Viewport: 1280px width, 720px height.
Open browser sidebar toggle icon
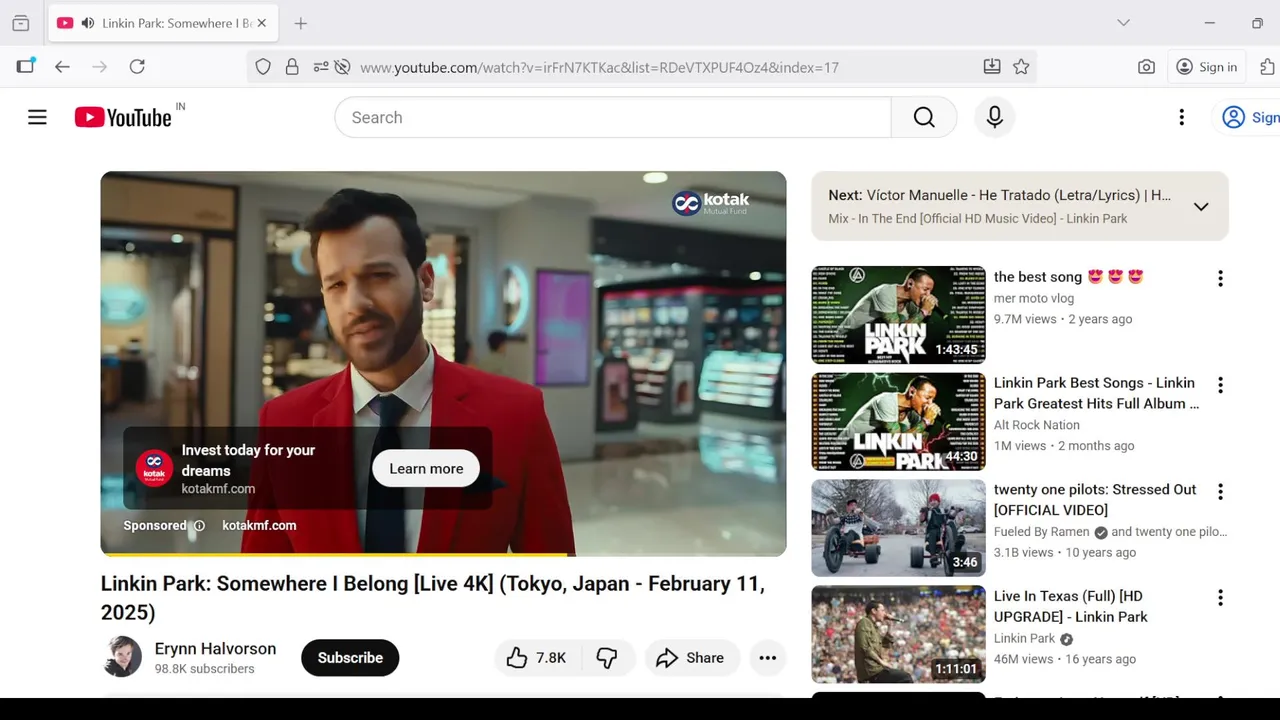pyautogui.click(x=25, y=66)
